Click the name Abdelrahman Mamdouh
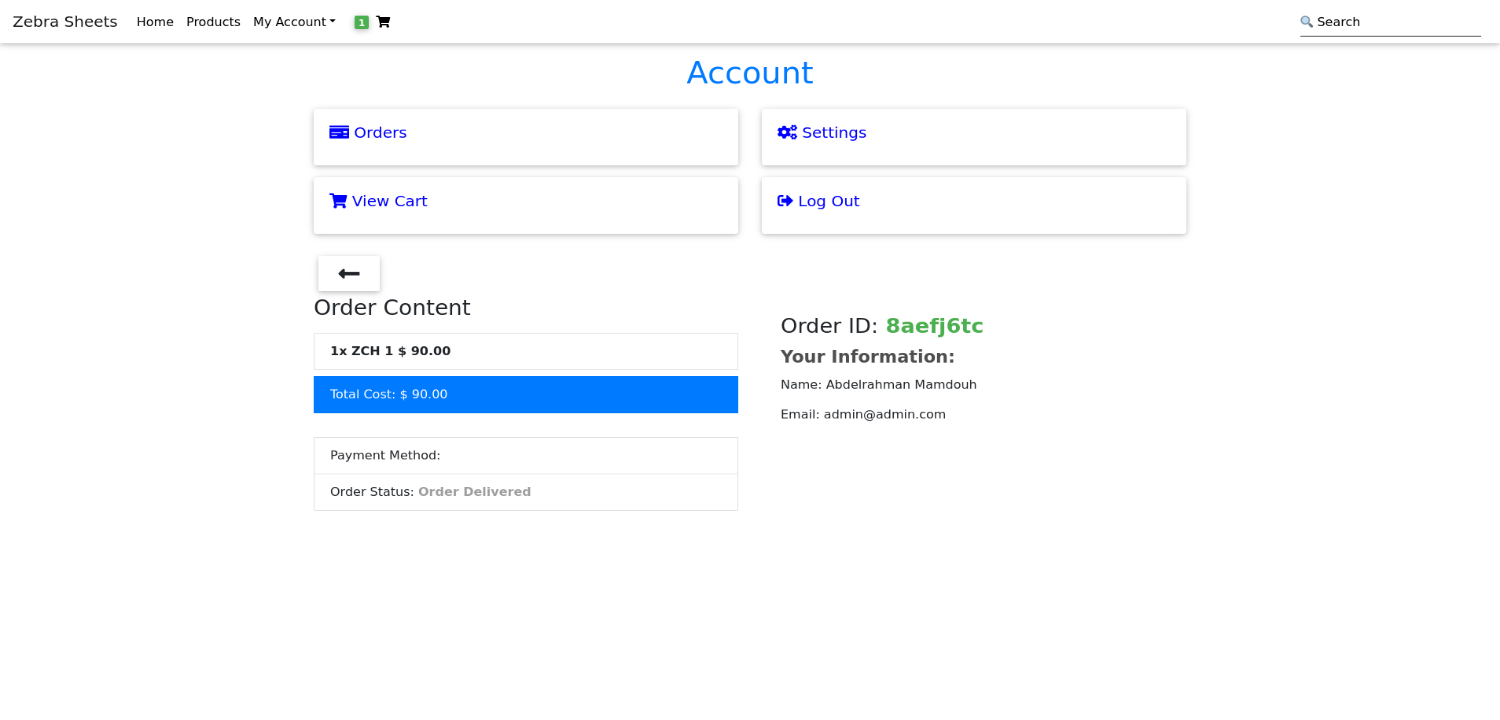 901,384
